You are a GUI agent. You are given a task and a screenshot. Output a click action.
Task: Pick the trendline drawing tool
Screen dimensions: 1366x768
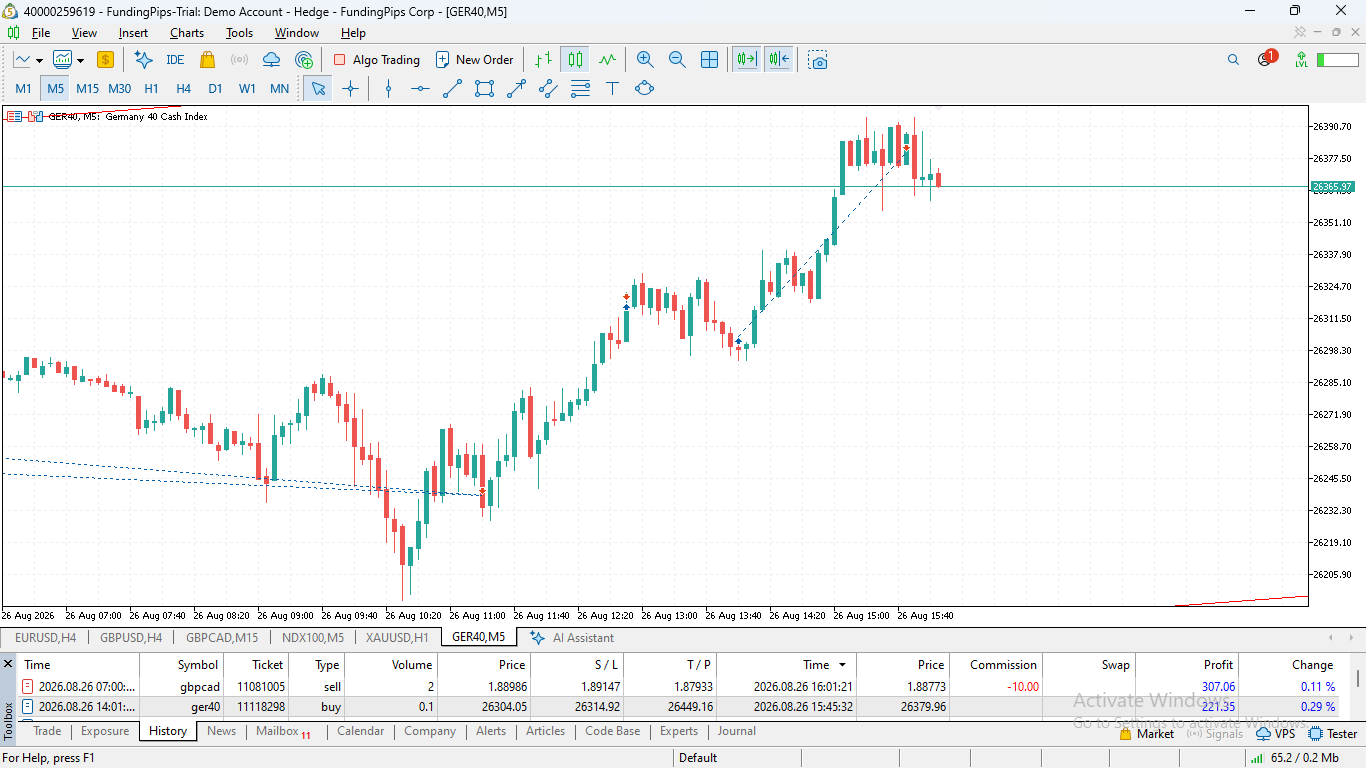click(x=452, y=89)
